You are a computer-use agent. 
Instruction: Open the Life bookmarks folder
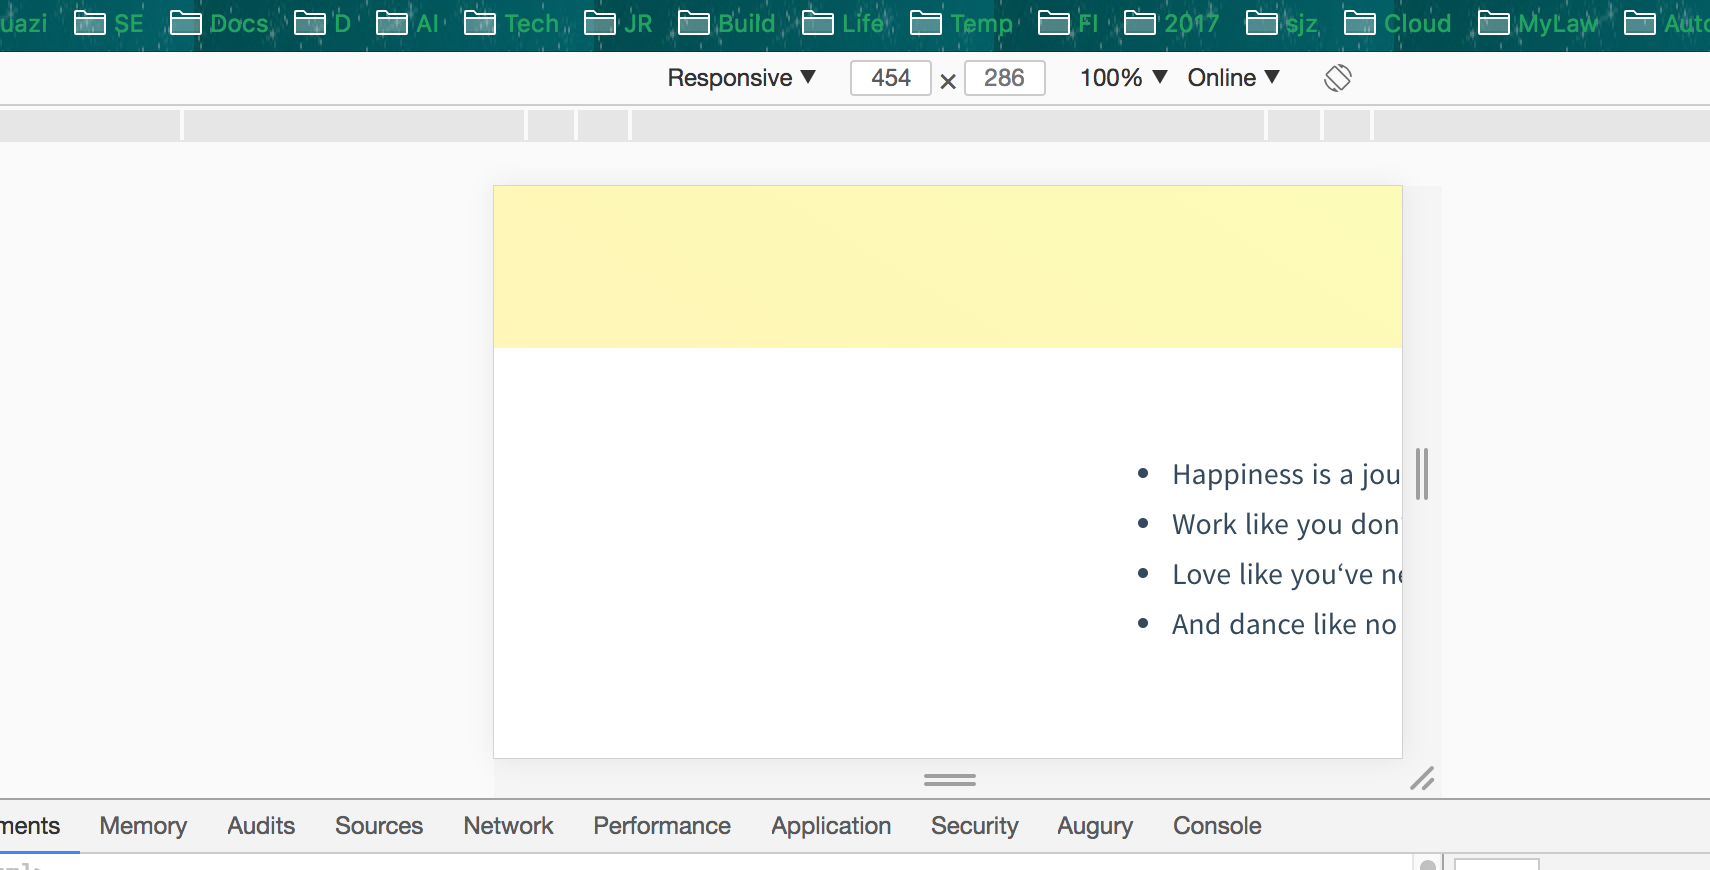(843, 23)
